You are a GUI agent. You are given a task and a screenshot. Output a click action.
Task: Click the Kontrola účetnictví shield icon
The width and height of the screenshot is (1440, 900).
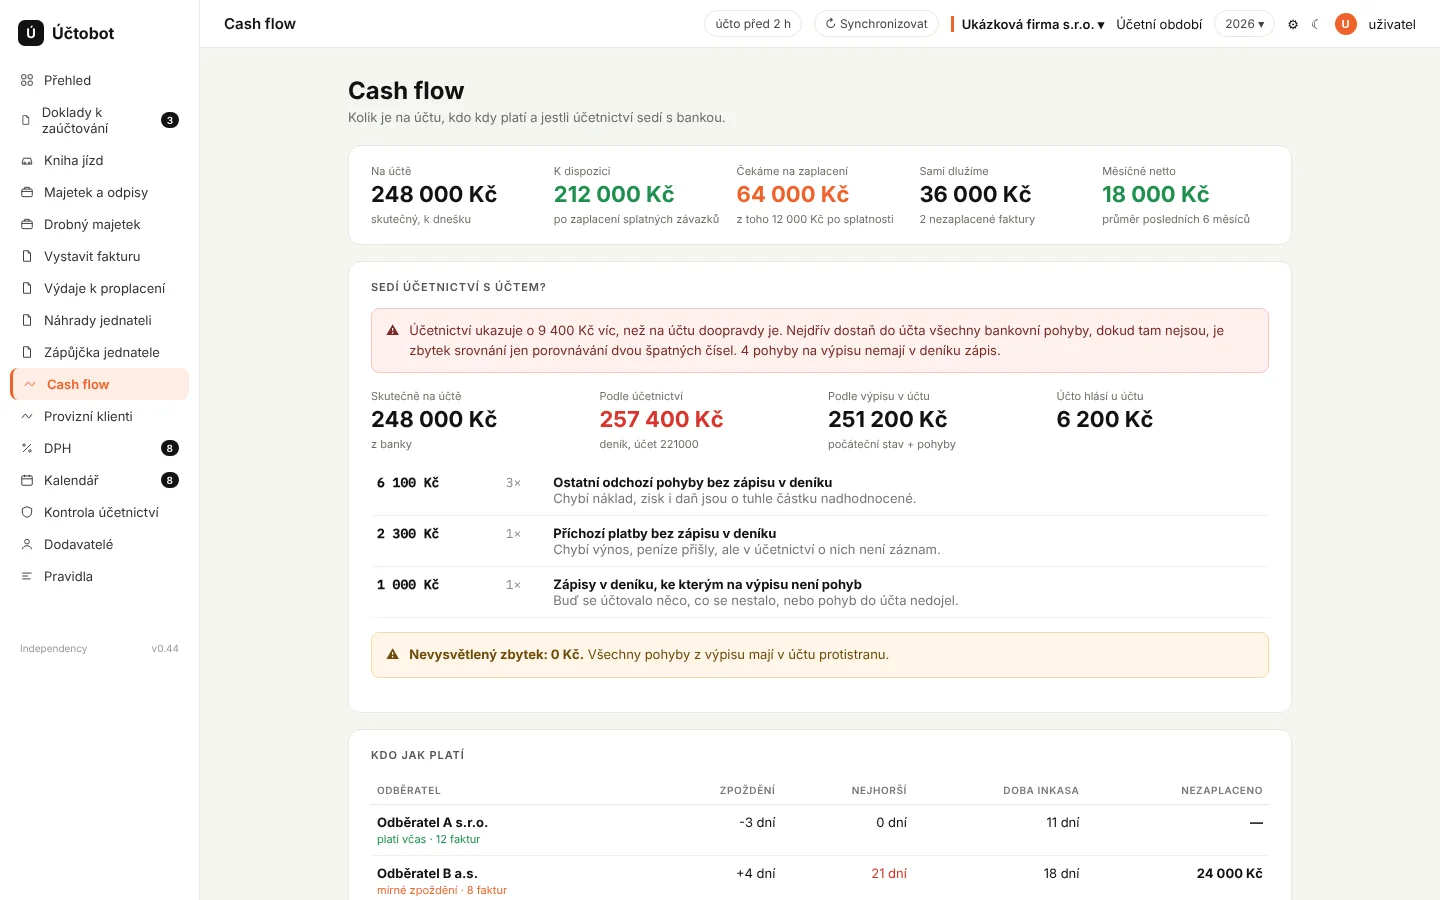point(27,512)
